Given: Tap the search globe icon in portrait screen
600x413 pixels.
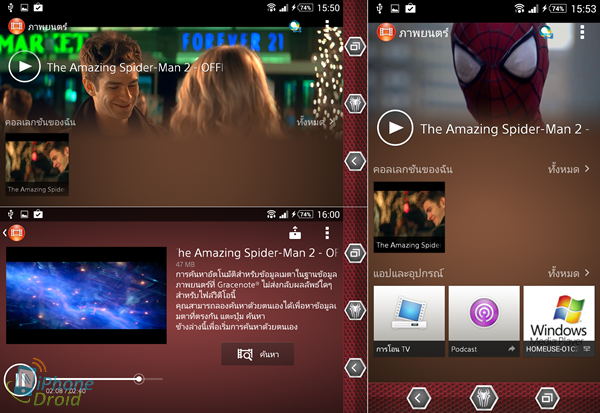Looking at the screenshot, I should (546, 32).
